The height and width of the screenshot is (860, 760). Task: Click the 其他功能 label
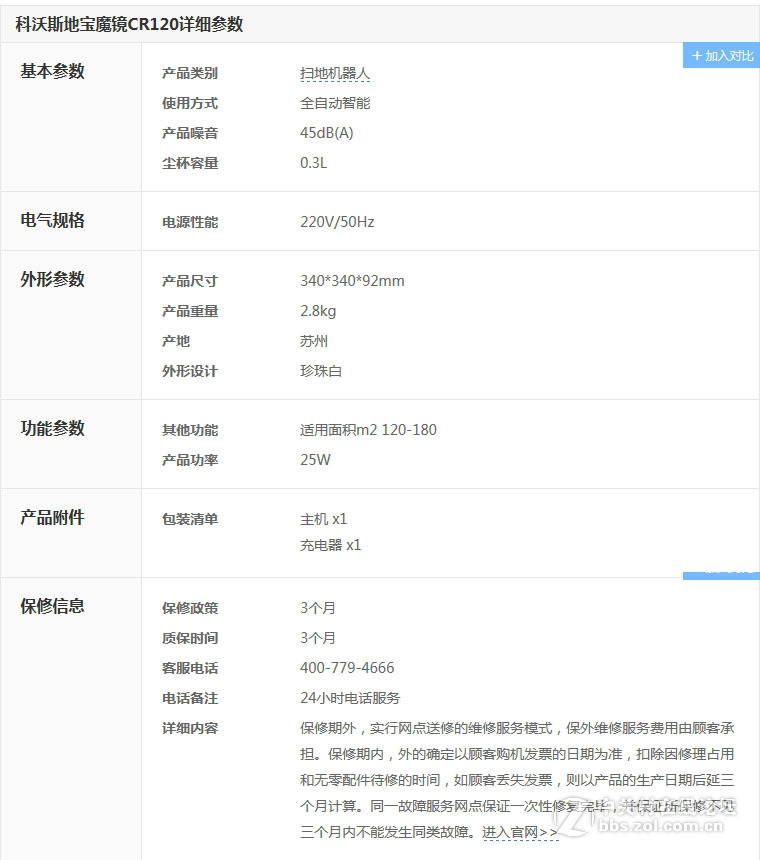(x=190, y=430)
